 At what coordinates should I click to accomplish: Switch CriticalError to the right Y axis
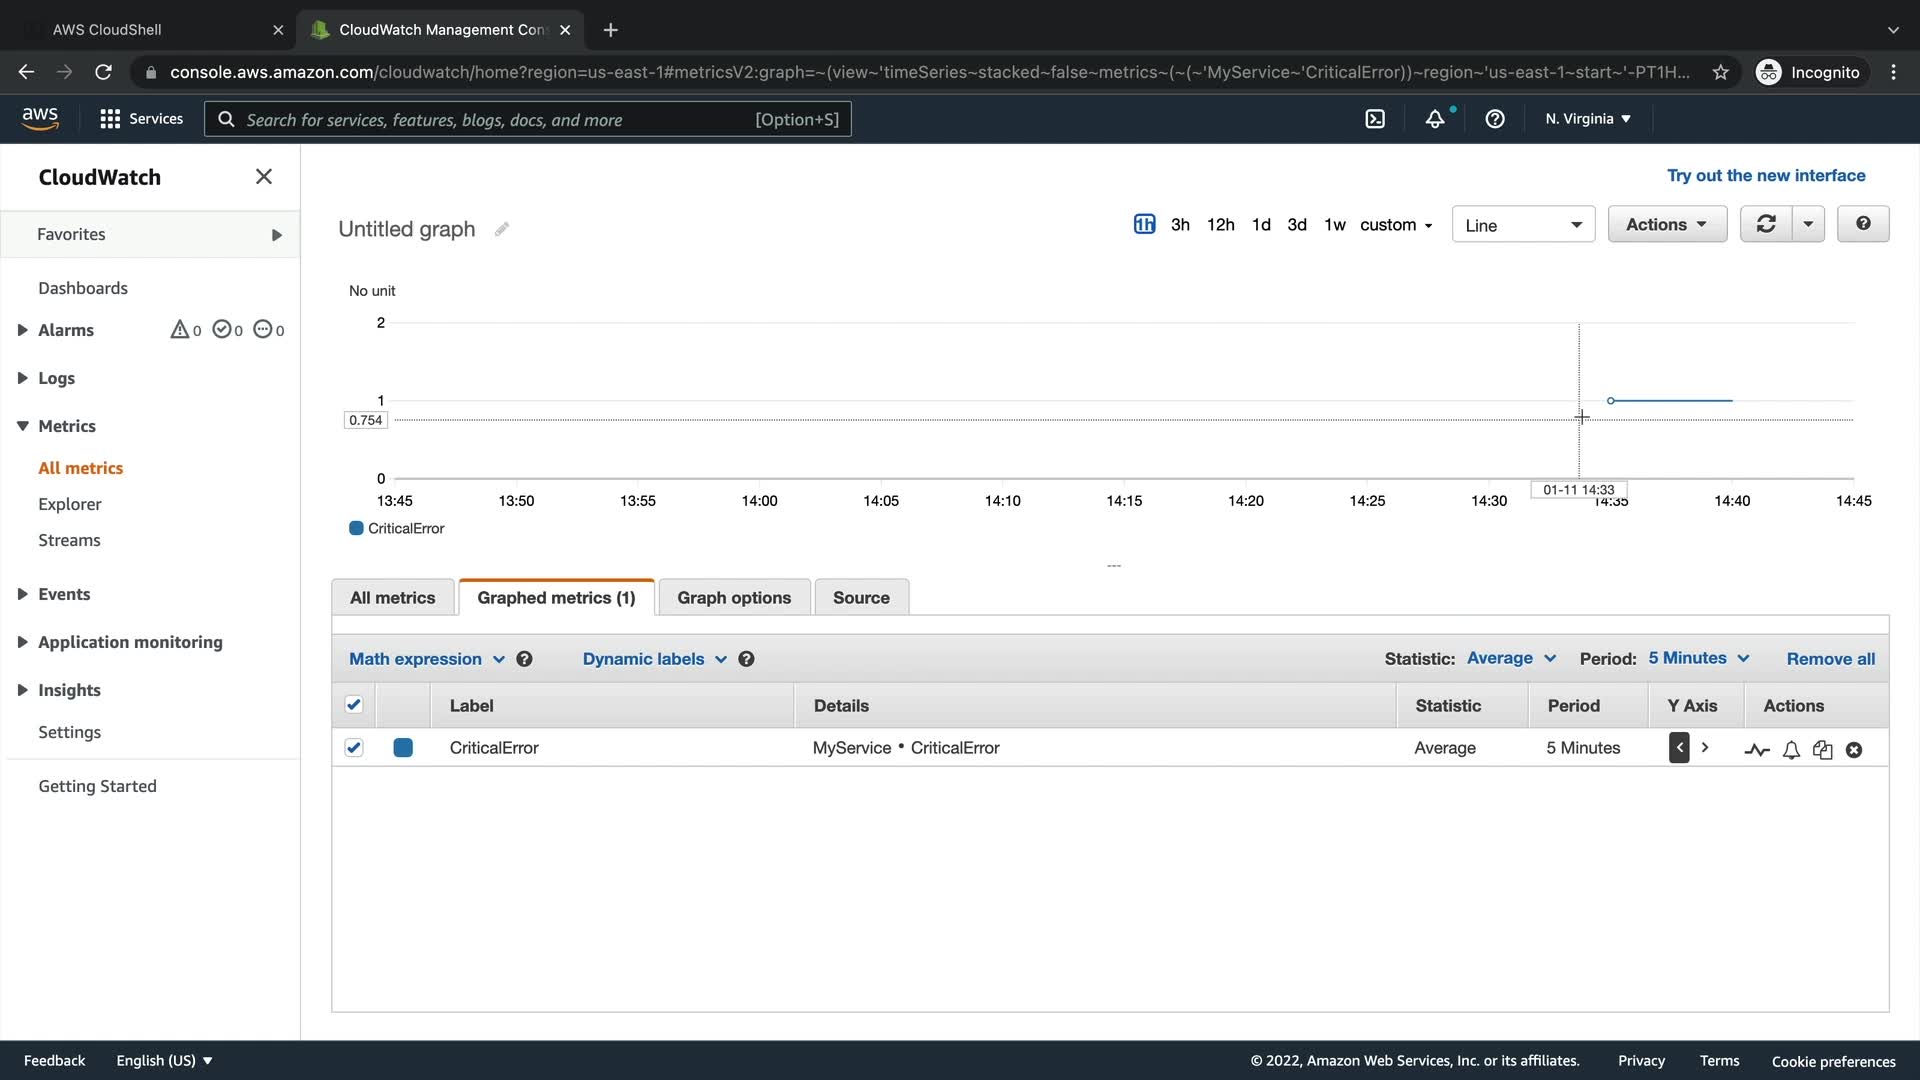point(1705,747)
